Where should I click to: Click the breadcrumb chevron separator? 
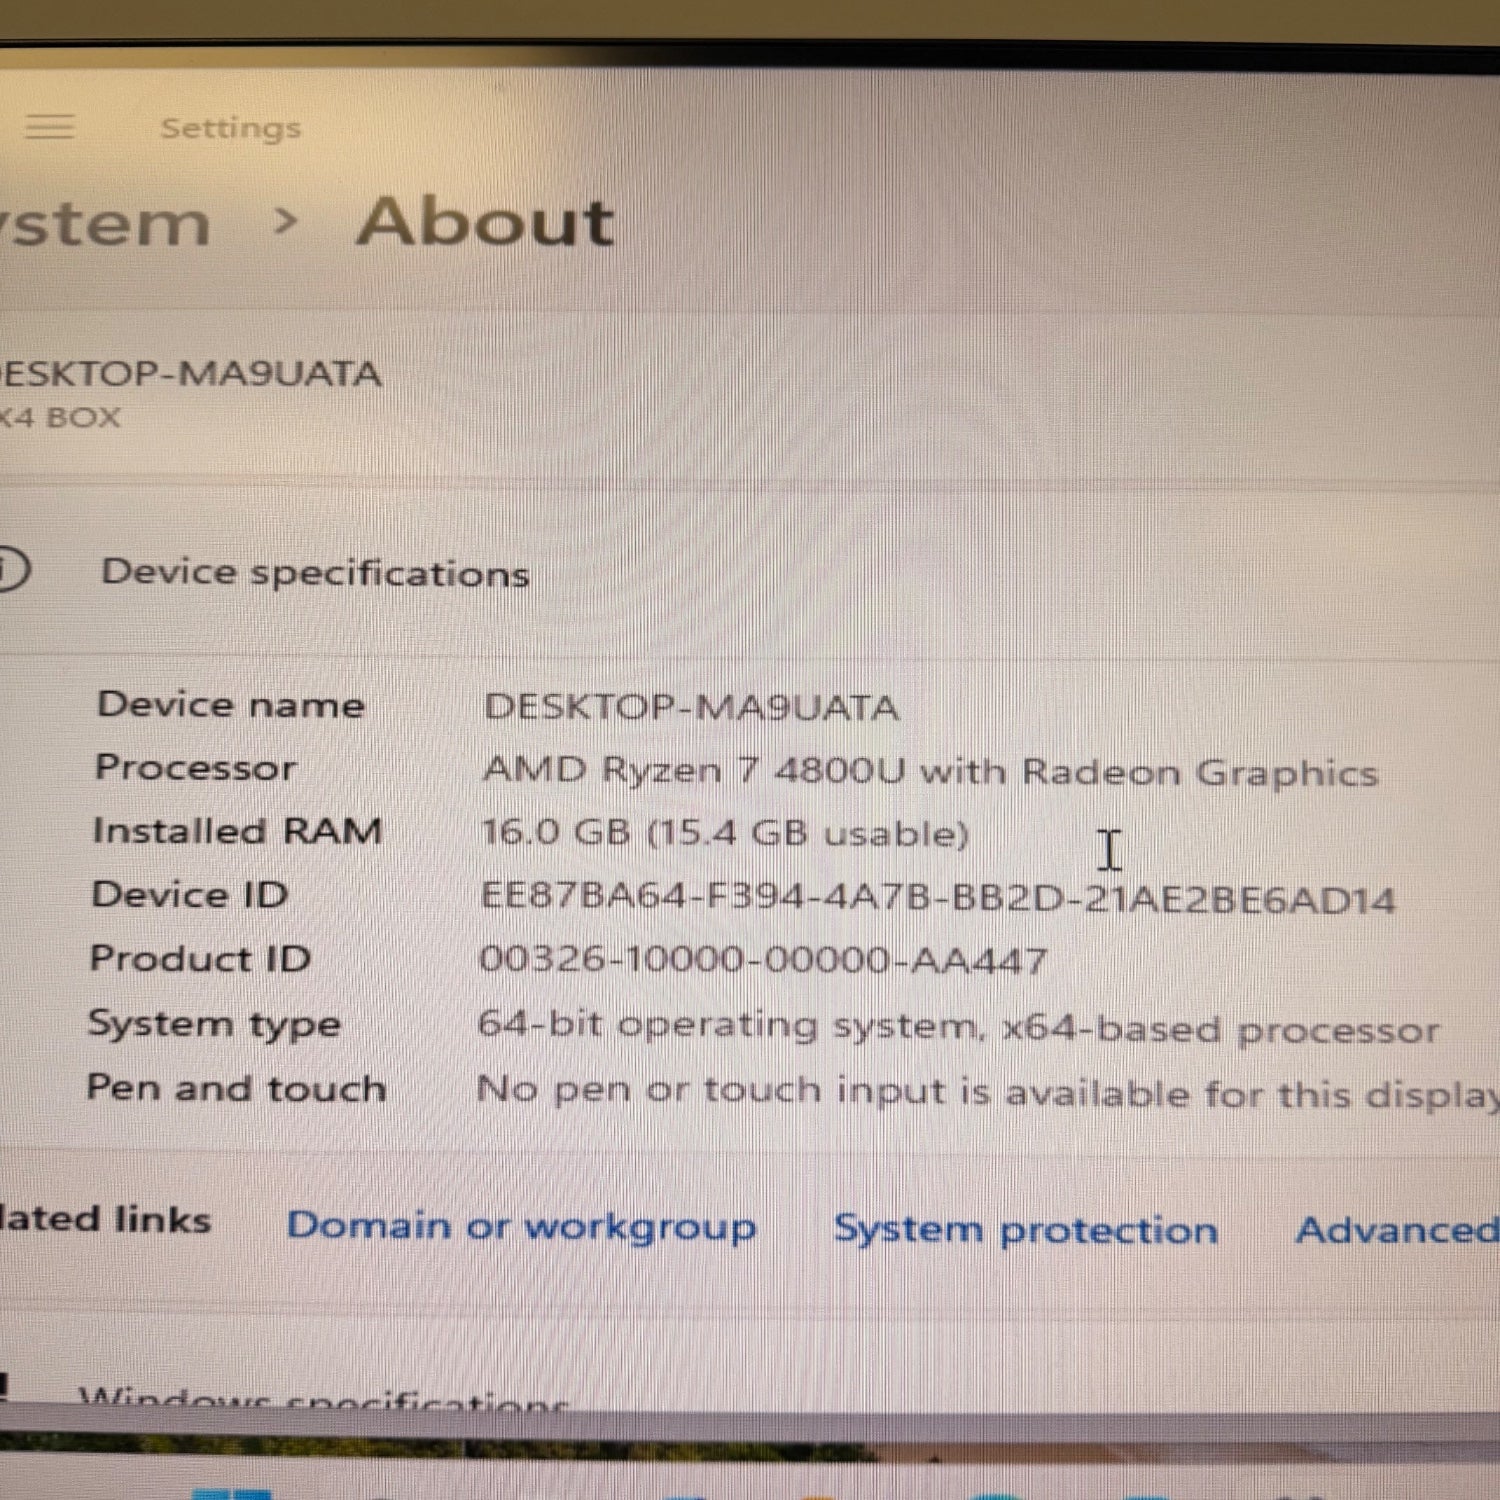click(x=286, y=222)
